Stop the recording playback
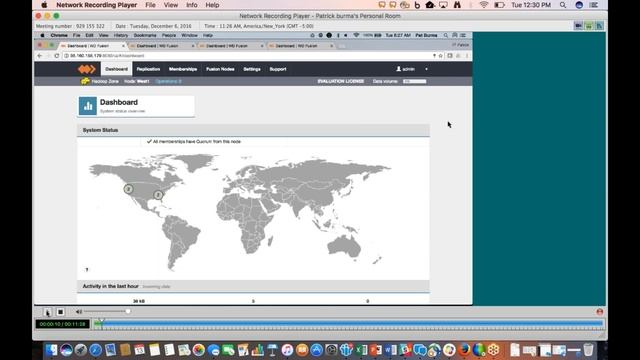This screenshot has width=640, height=360. point(60,312)
